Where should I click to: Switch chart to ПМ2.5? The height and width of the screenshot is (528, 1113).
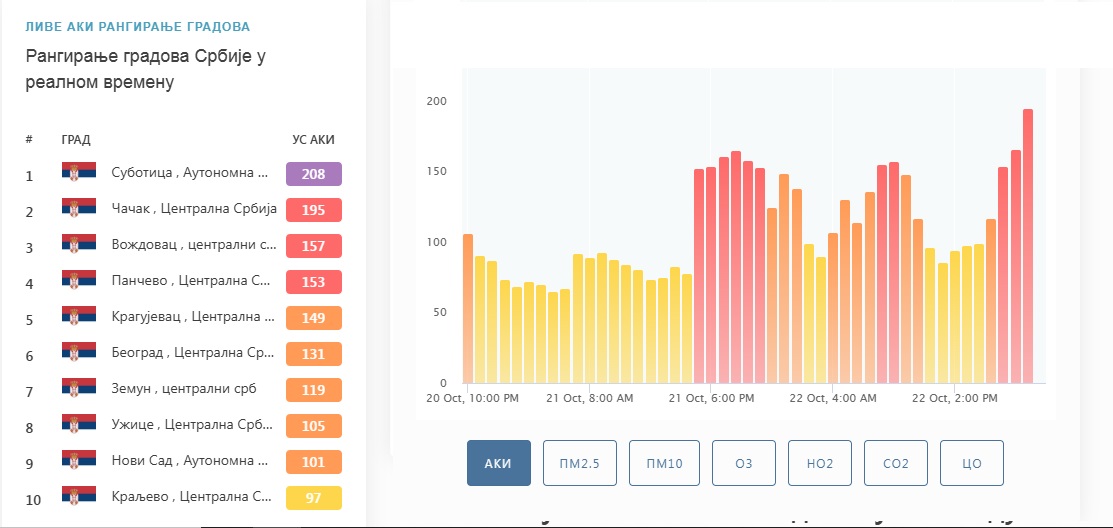coord(580,463)
